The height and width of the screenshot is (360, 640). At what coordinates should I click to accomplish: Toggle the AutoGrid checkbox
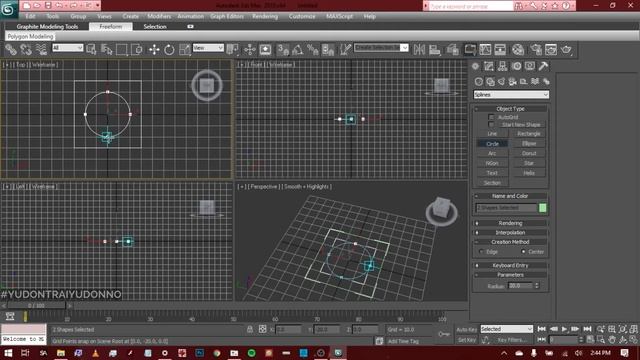pos(491,117)
